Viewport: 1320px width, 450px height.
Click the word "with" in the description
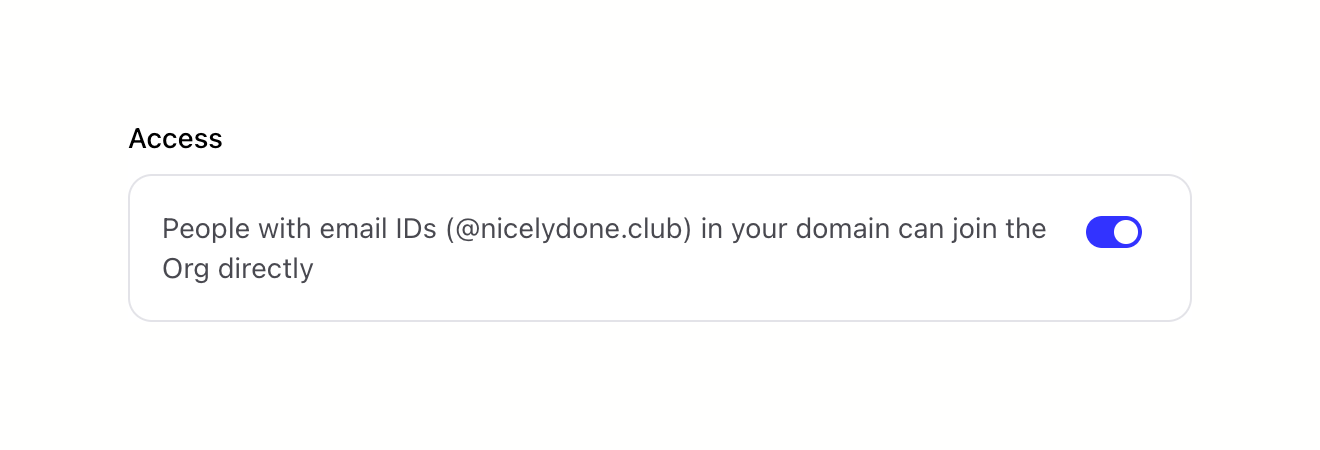click(284, 229)
